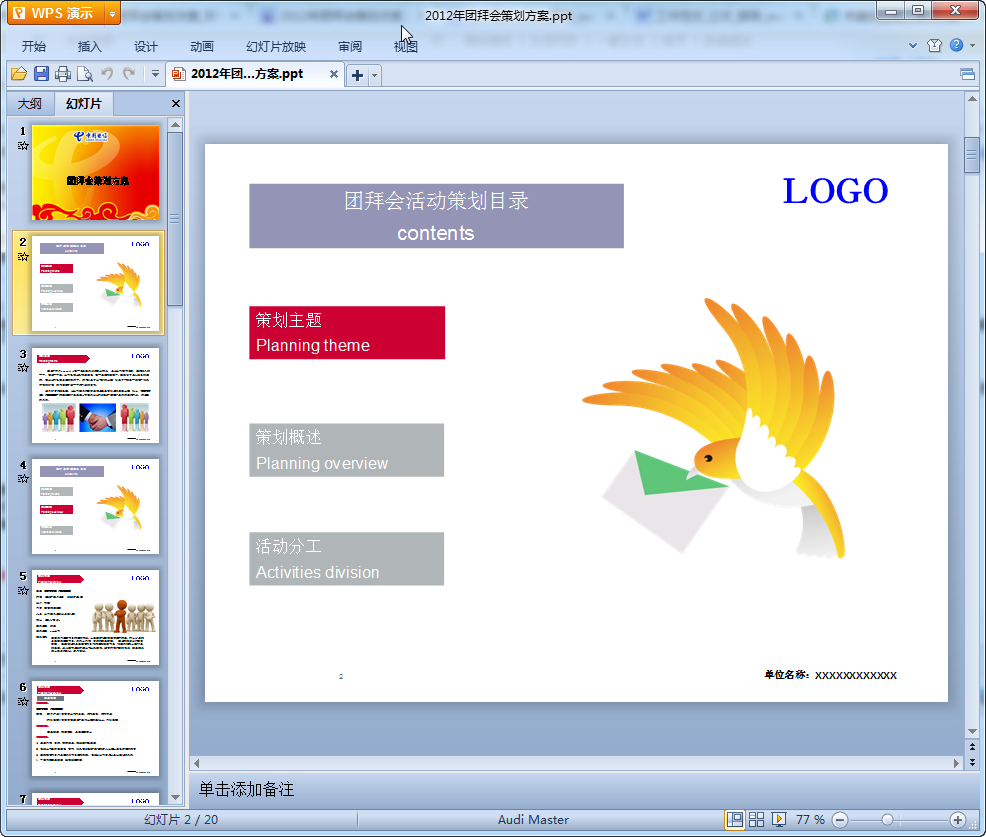Click the blue LOGO text on slide

pos(835,191)
